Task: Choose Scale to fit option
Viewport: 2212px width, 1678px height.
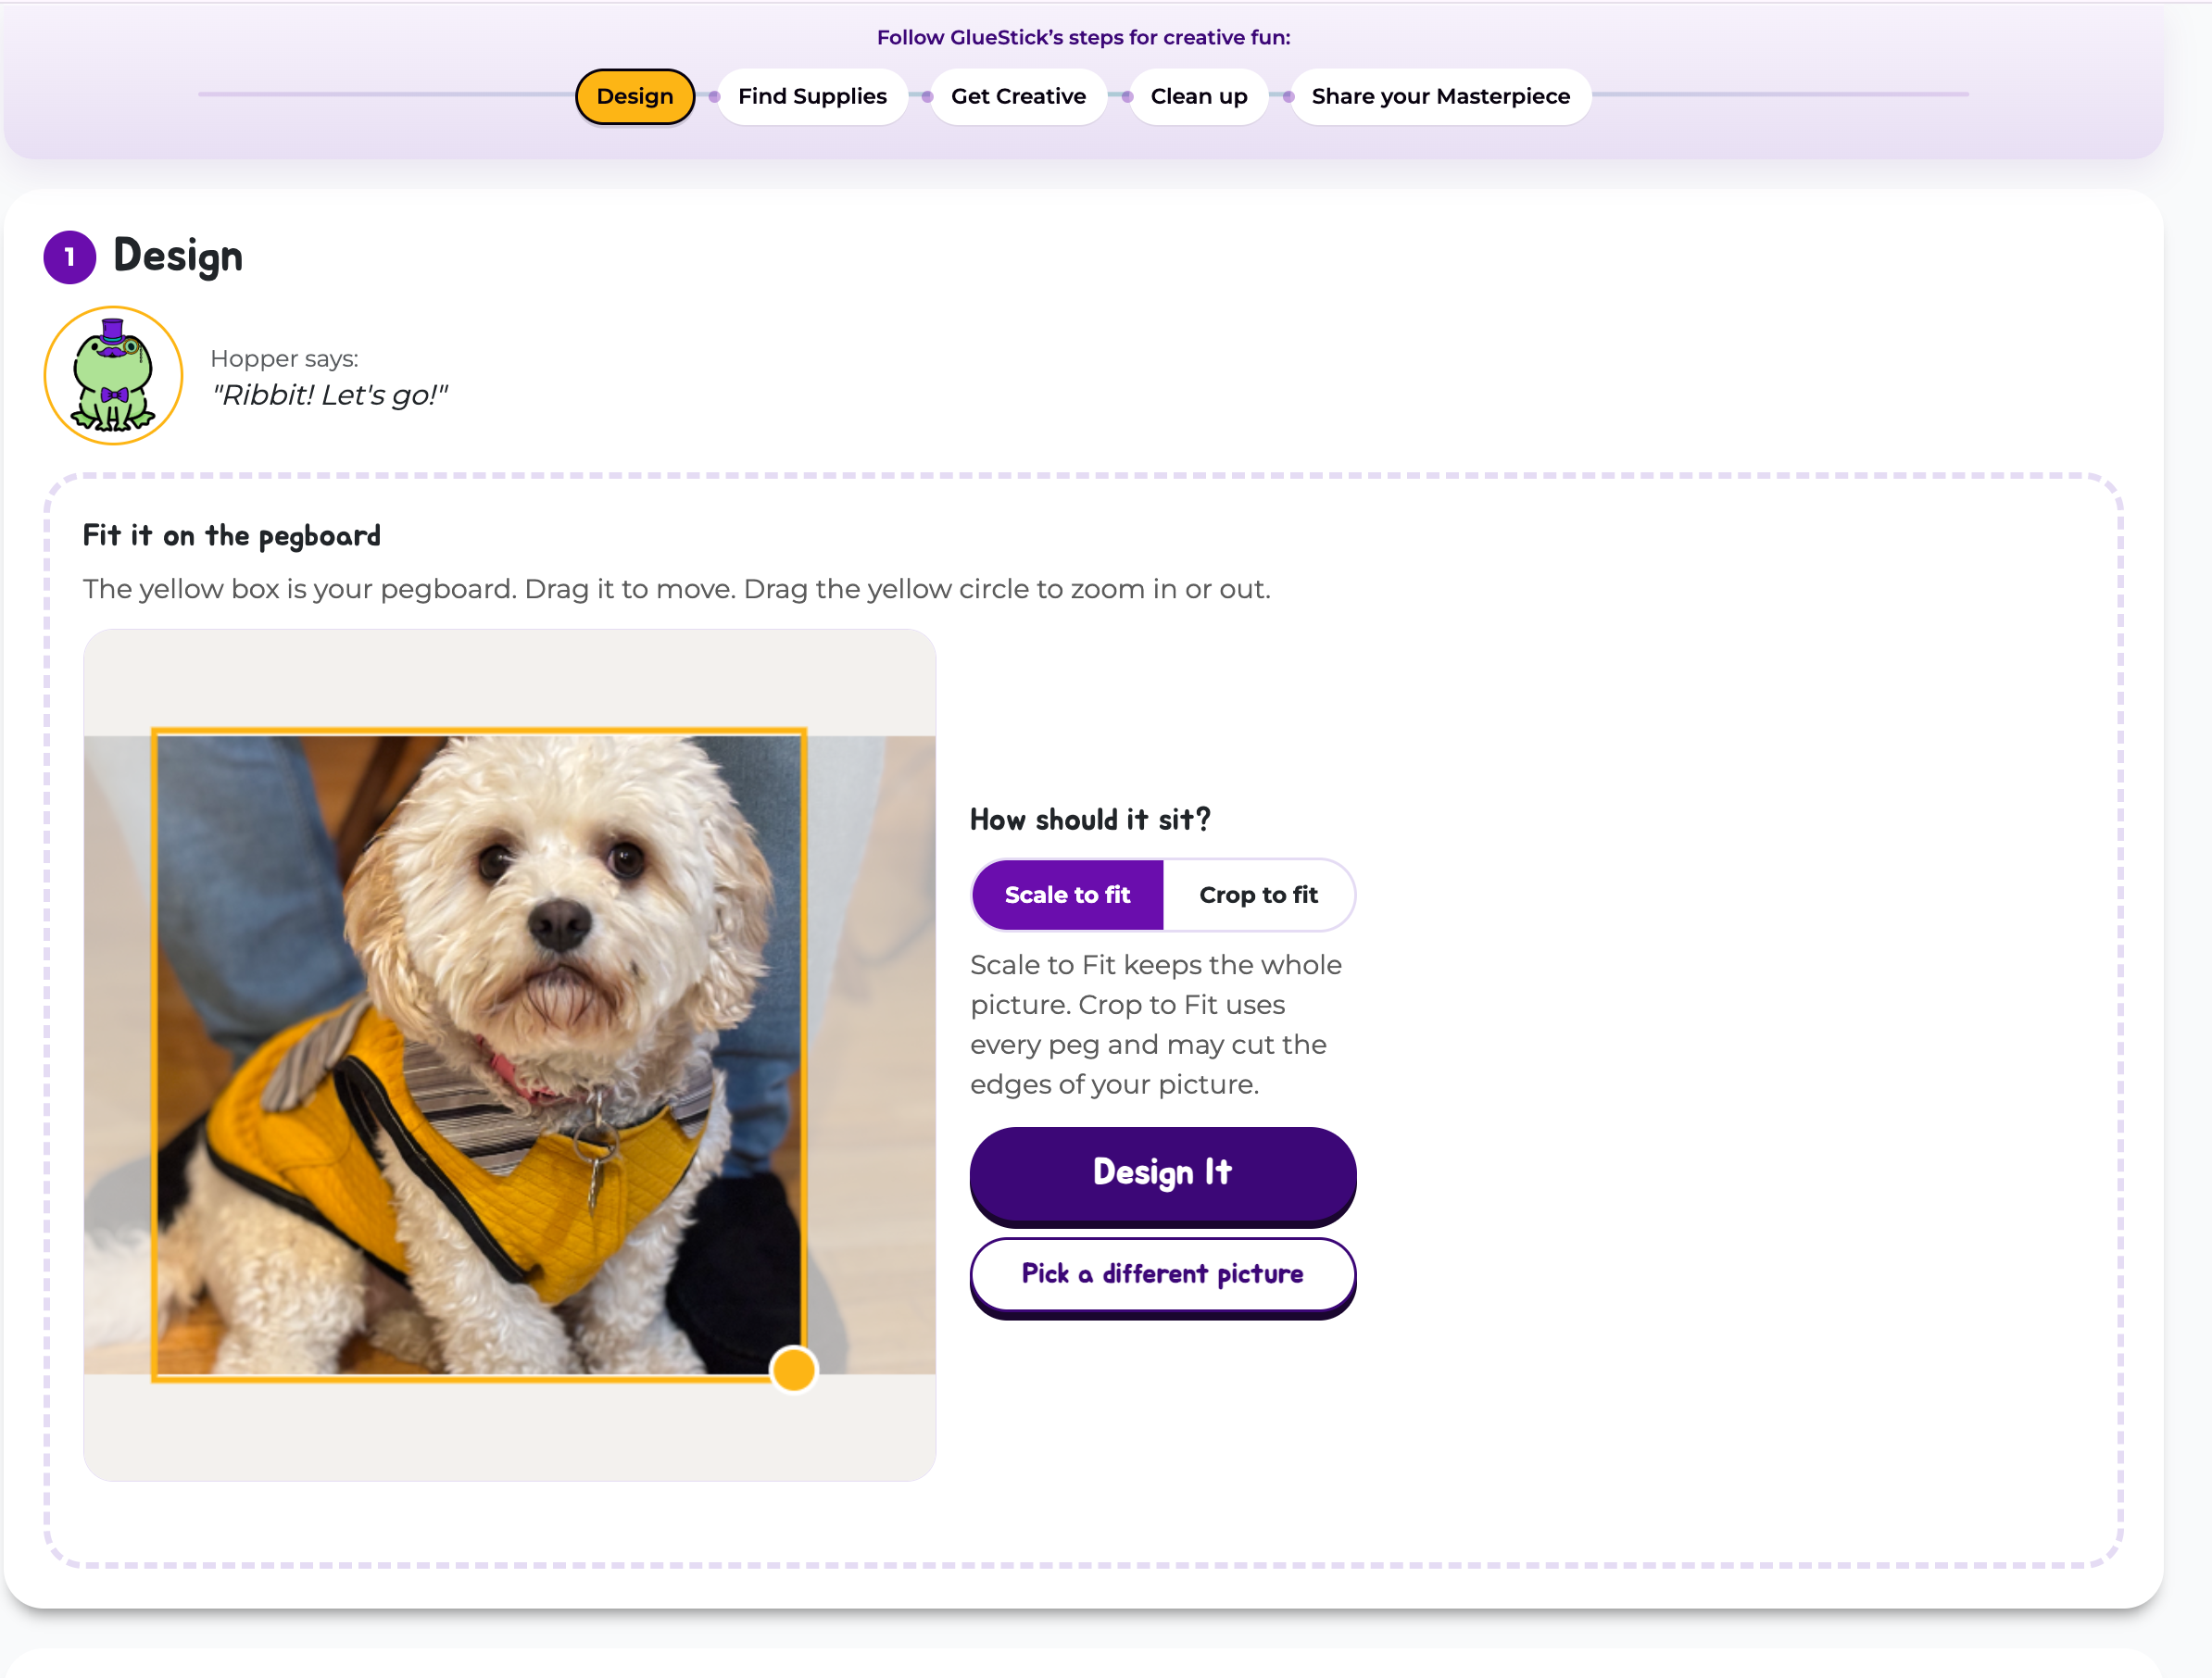Action: pos(1067,894)
